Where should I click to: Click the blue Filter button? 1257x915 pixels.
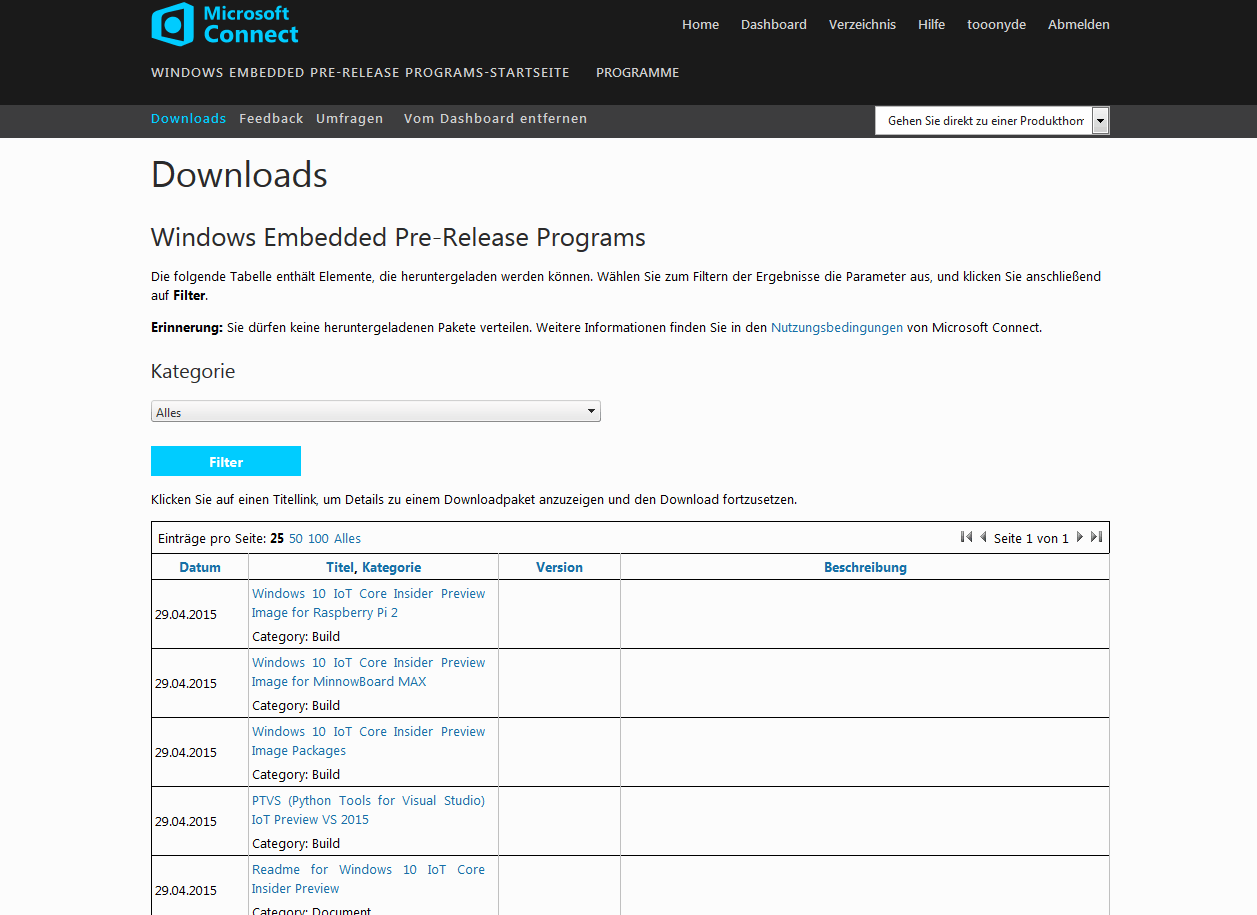click(x=226, y=461)
